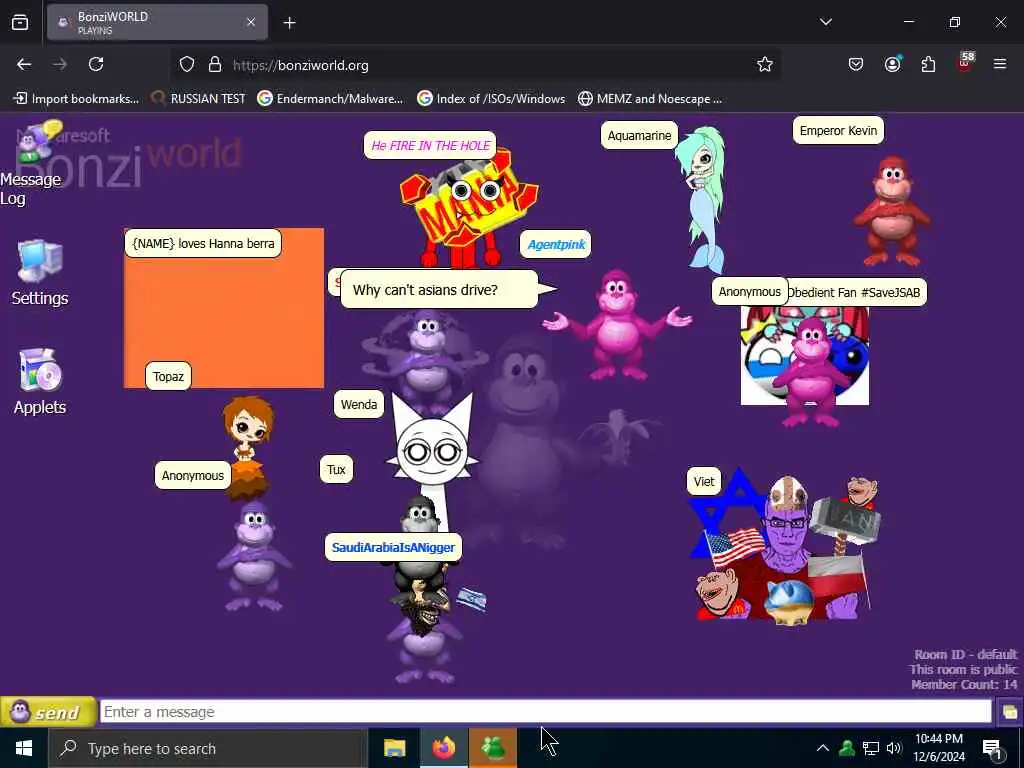Open the notification center icon
This screenshot has height=768, width=1024.
tap(993, 748)
